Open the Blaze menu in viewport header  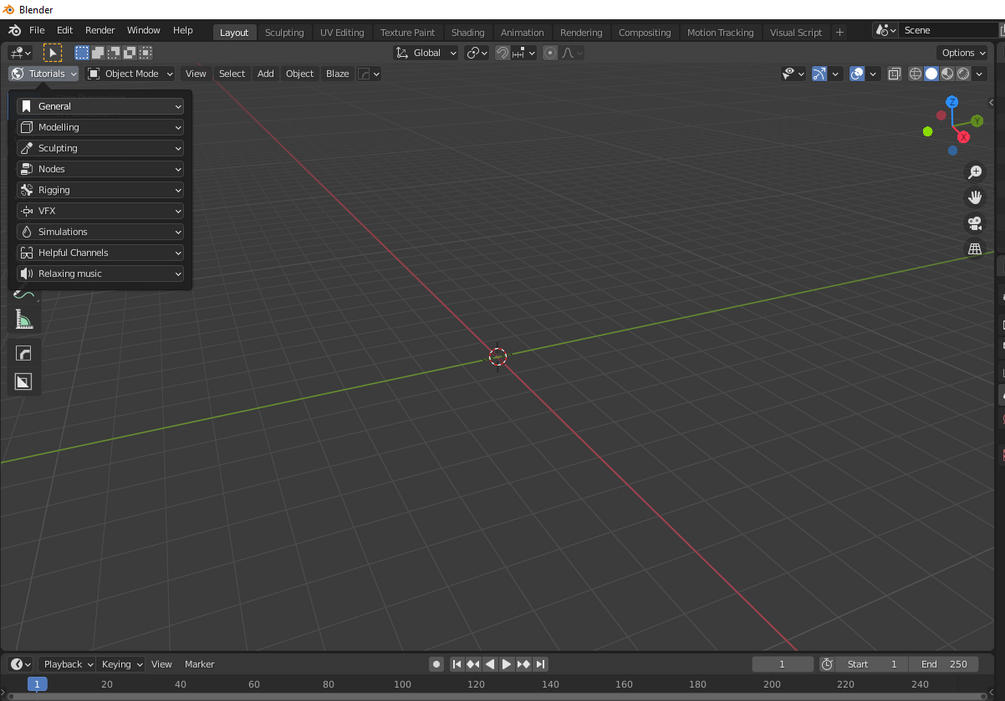point(338,74)
